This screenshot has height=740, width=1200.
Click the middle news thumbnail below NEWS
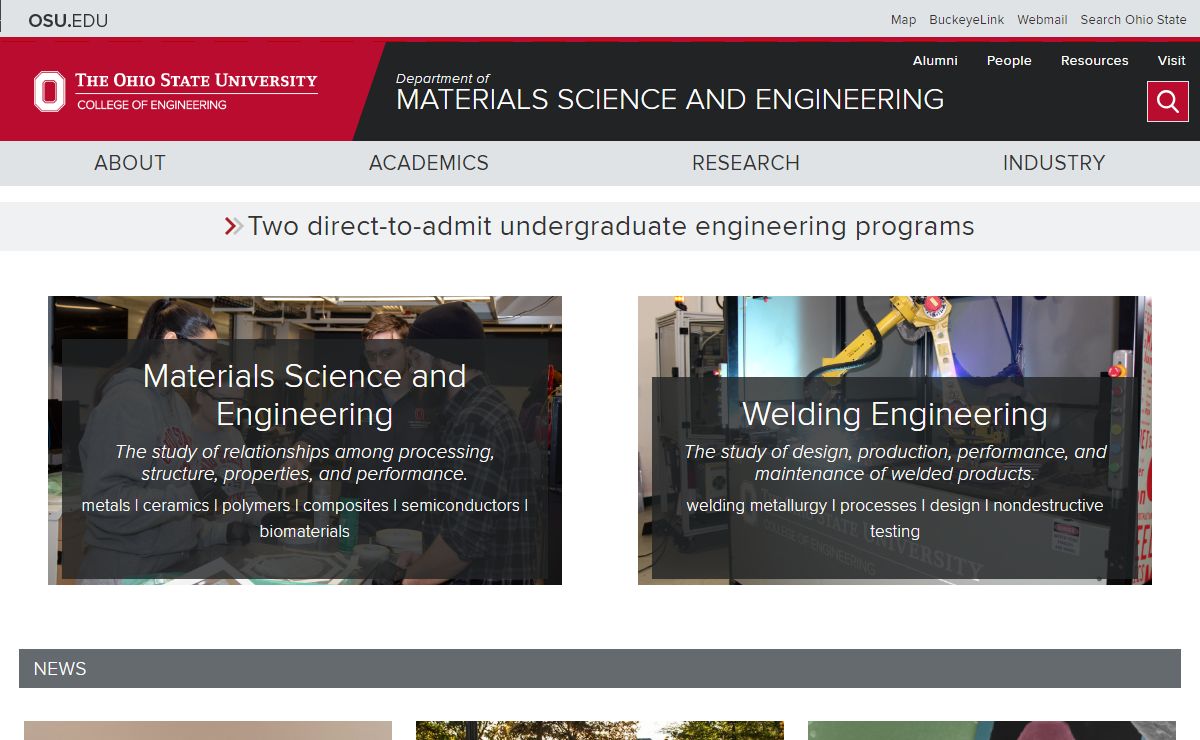coord(600,731)
